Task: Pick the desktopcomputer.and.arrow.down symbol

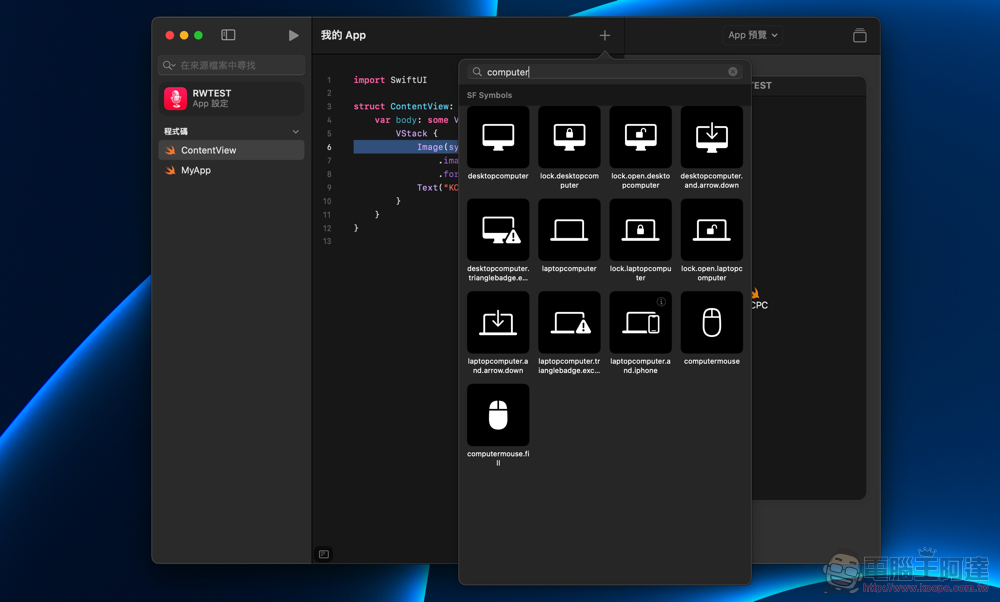Action: [x=711, y=137]
